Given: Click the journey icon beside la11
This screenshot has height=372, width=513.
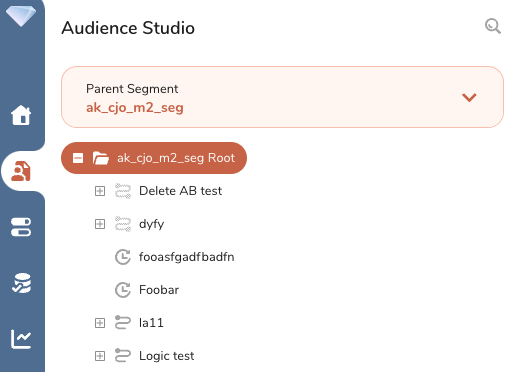Looking at the screenshot, I should tap(123, 323).
